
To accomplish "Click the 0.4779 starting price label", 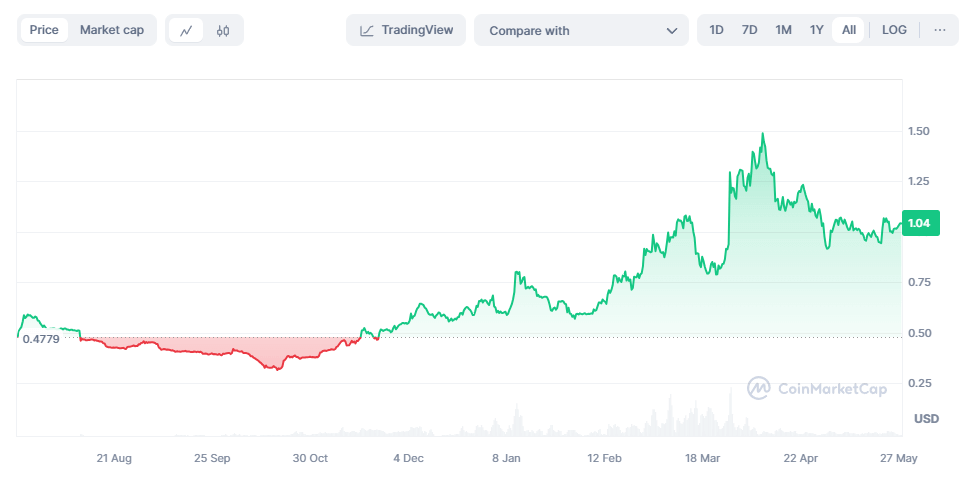I will click(x=41, y=339).
